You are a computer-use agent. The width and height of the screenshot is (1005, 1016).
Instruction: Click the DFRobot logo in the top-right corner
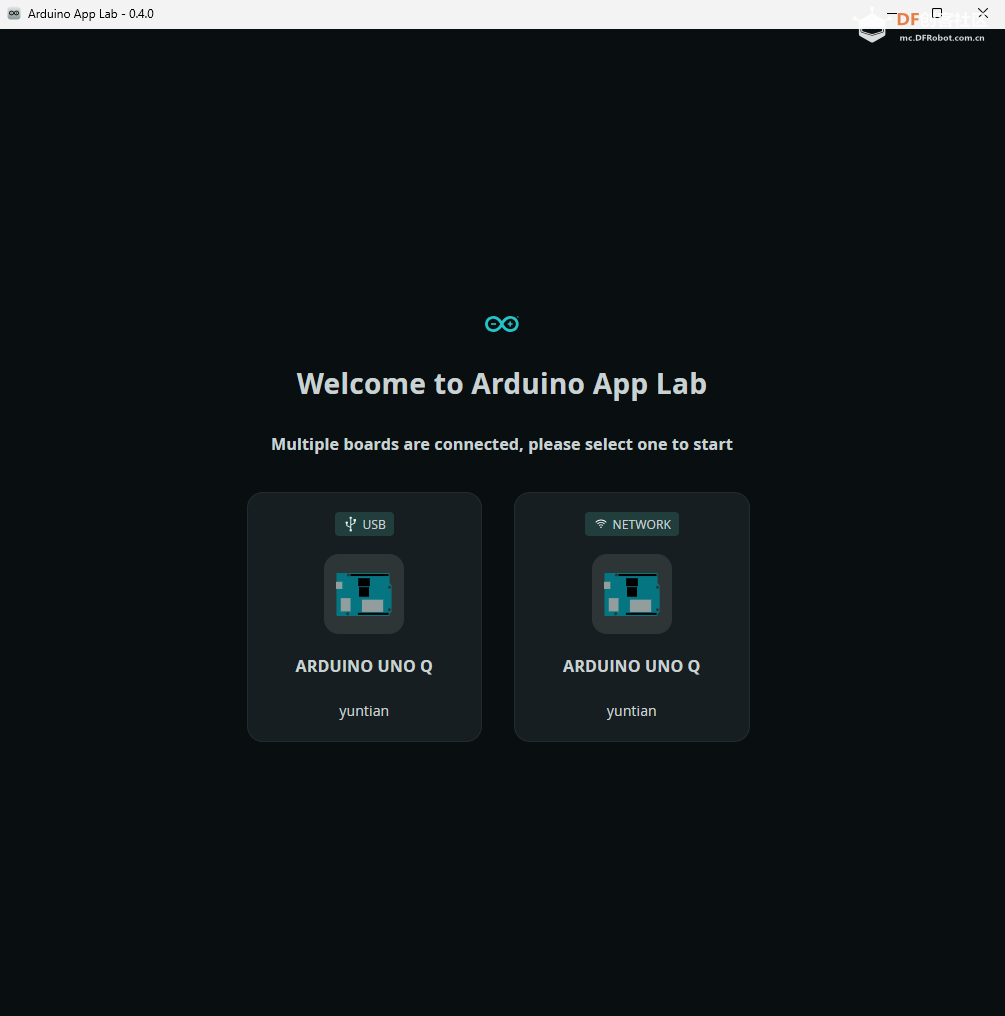(870, 25)
